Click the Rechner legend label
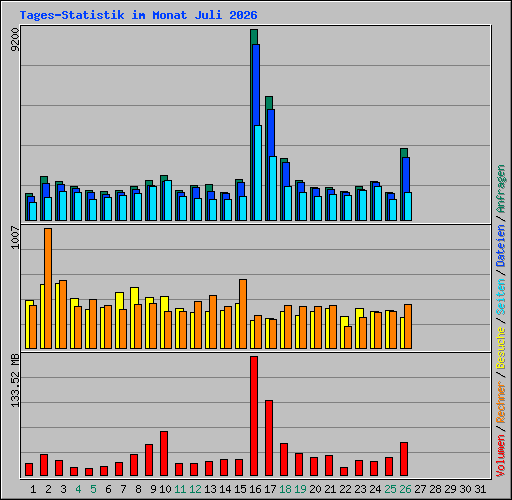Viewport: 512px width, 500px height. 501,403
